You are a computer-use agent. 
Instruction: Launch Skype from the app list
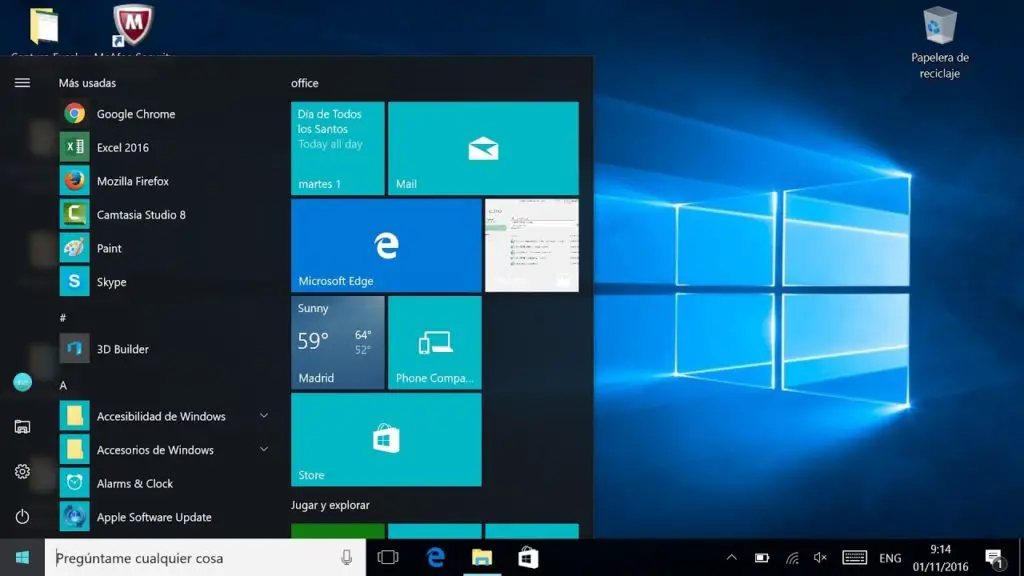pyautogui.click(x=111, y=282)
